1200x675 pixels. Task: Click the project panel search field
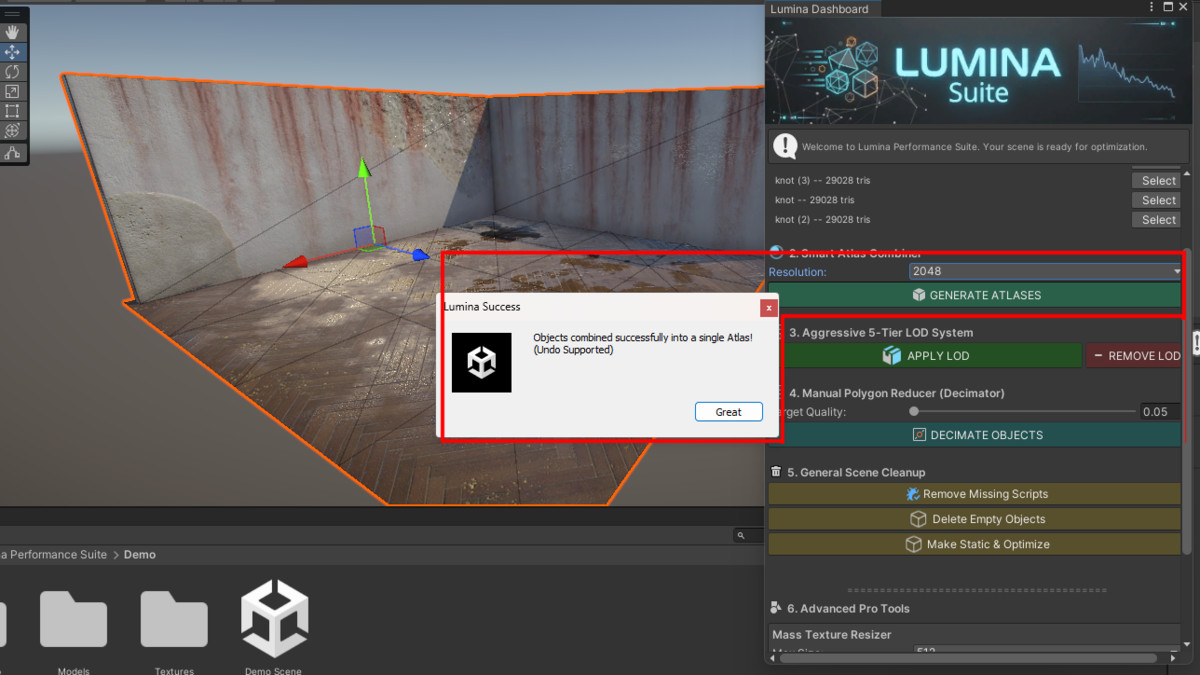[748, 536]
